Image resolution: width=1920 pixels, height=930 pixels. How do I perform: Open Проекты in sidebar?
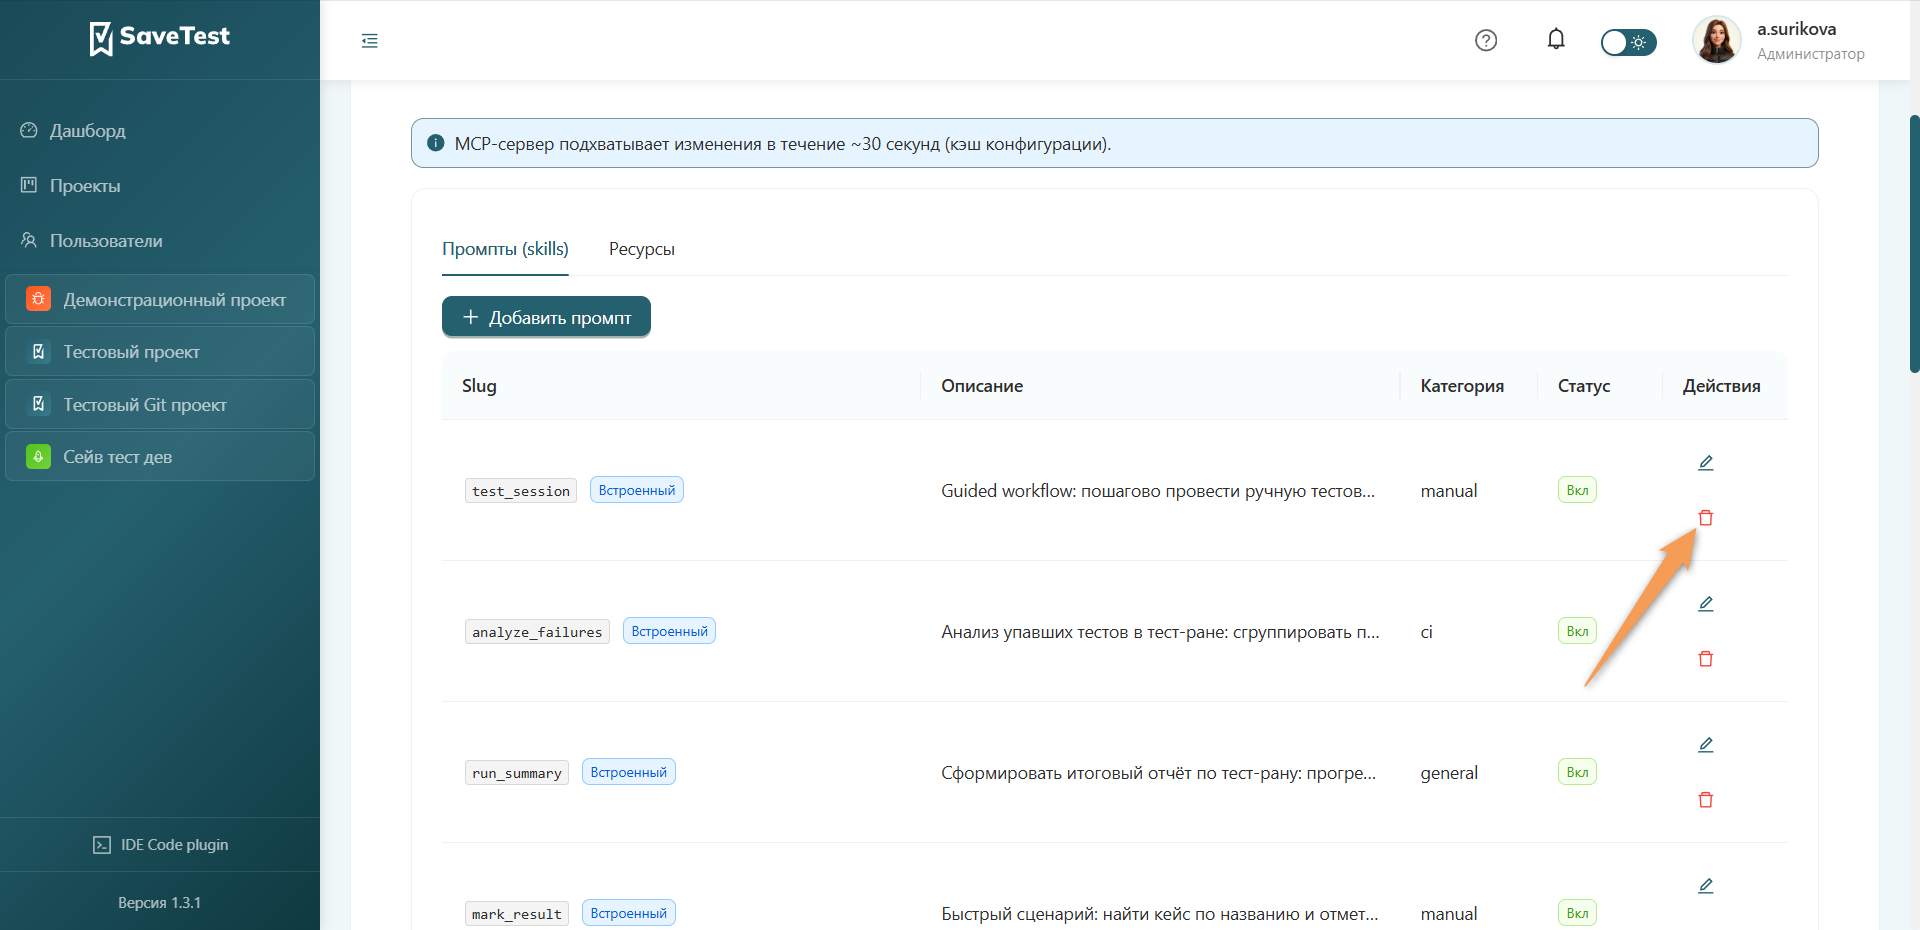[85, 186]
